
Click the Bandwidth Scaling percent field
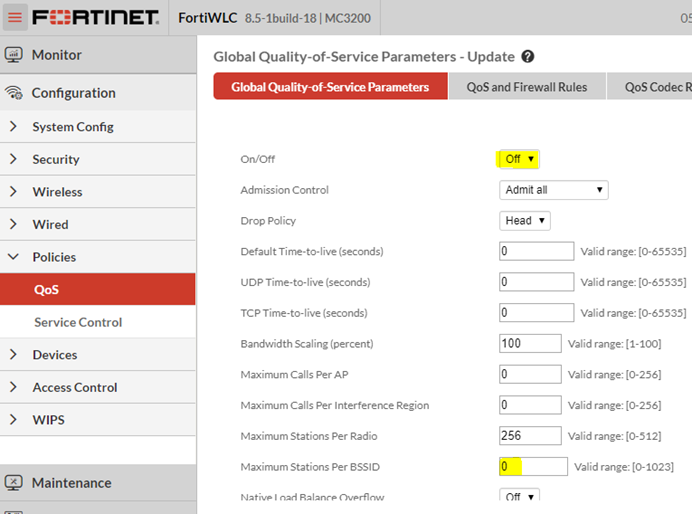(530, 344)
